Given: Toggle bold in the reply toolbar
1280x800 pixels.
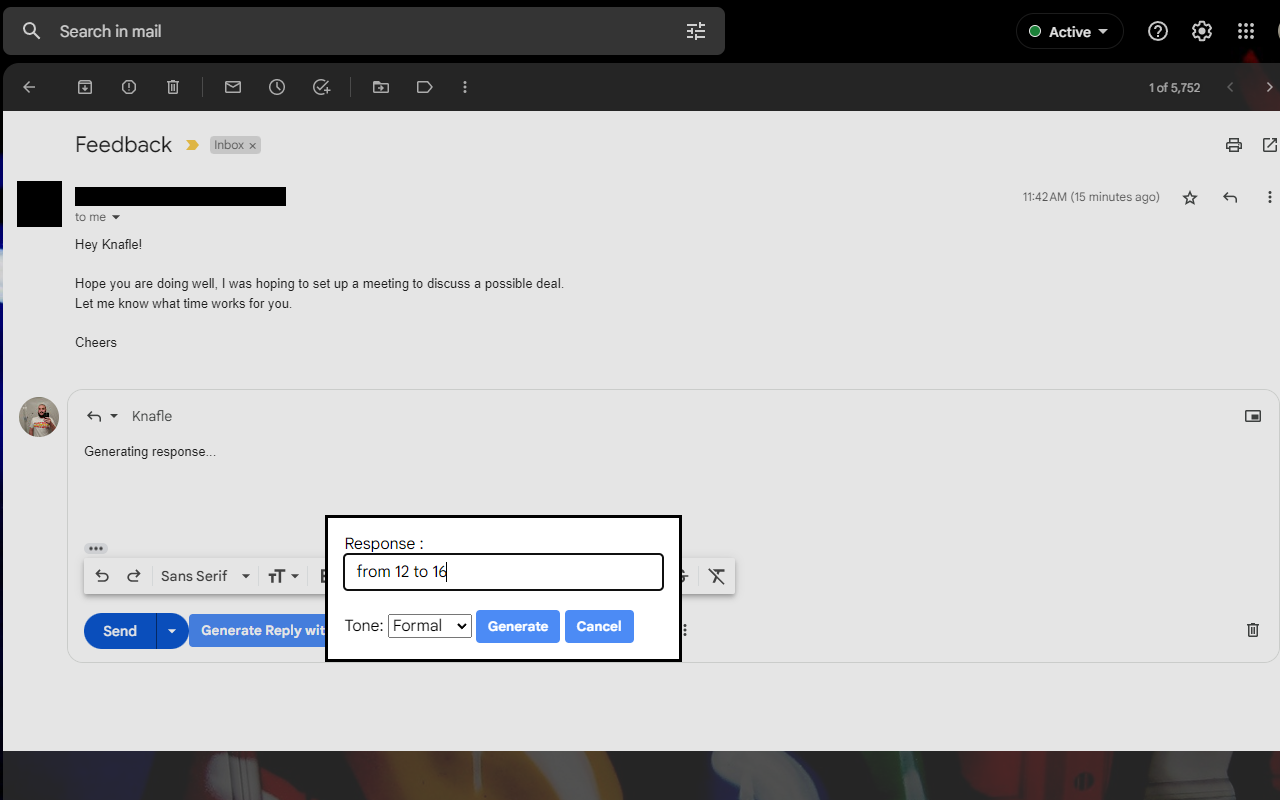Looking at the screenshot, I should pos(322,576).
